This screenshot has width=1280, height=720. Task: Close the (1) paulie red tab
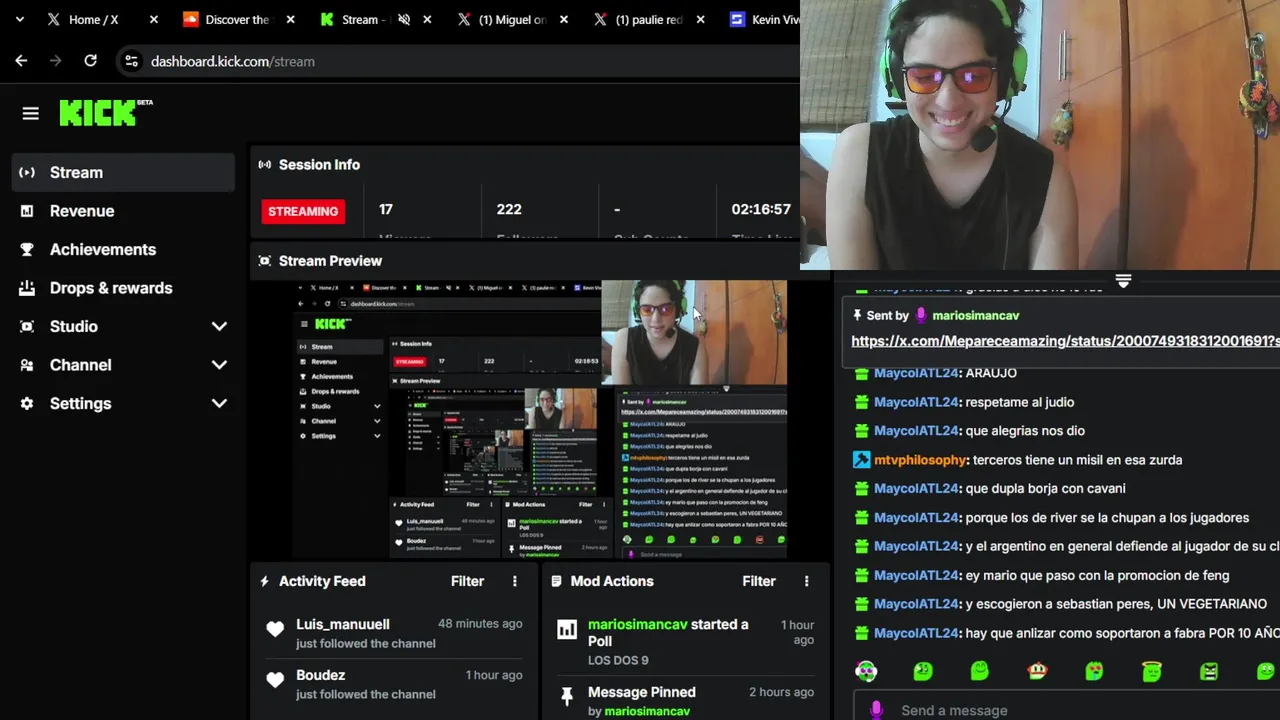[700, 19]
